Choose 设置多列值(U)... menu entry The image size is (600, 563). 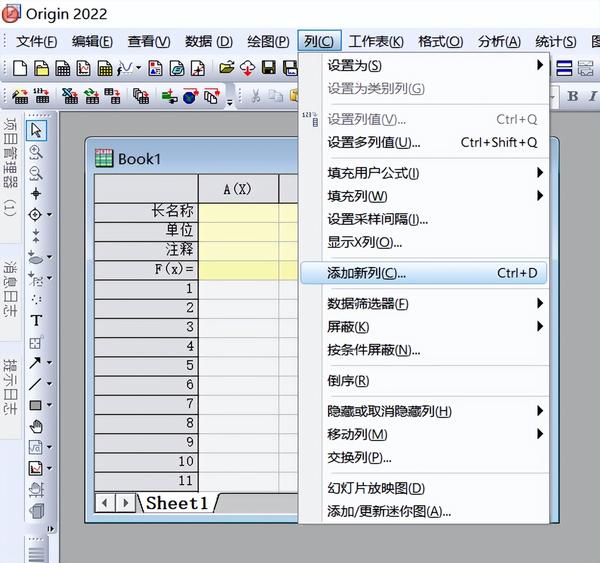tap(424, 142)
